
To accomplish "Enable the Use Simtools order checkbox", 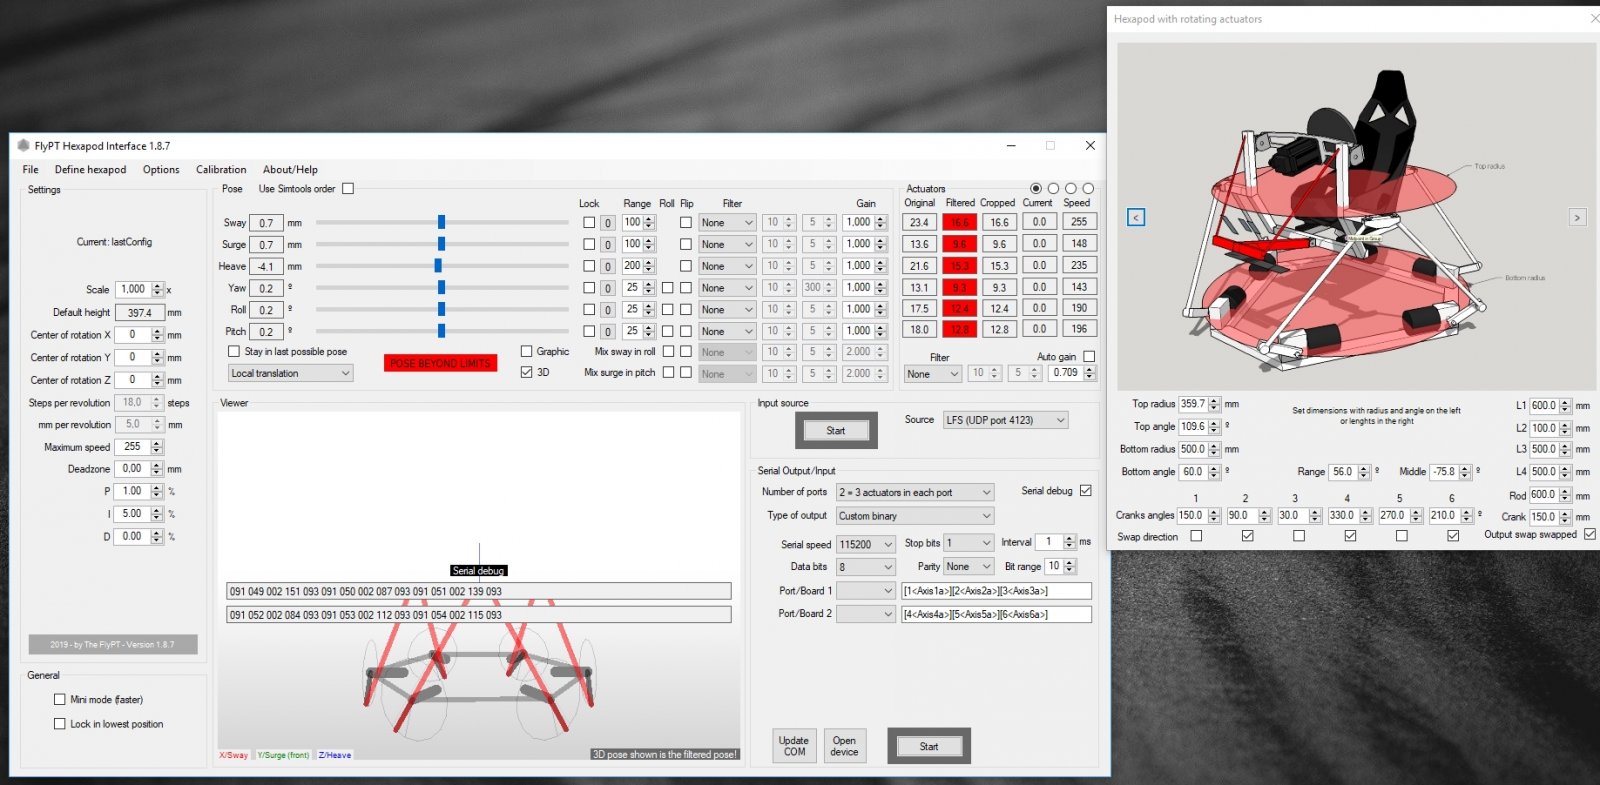I will pos(348,188).
